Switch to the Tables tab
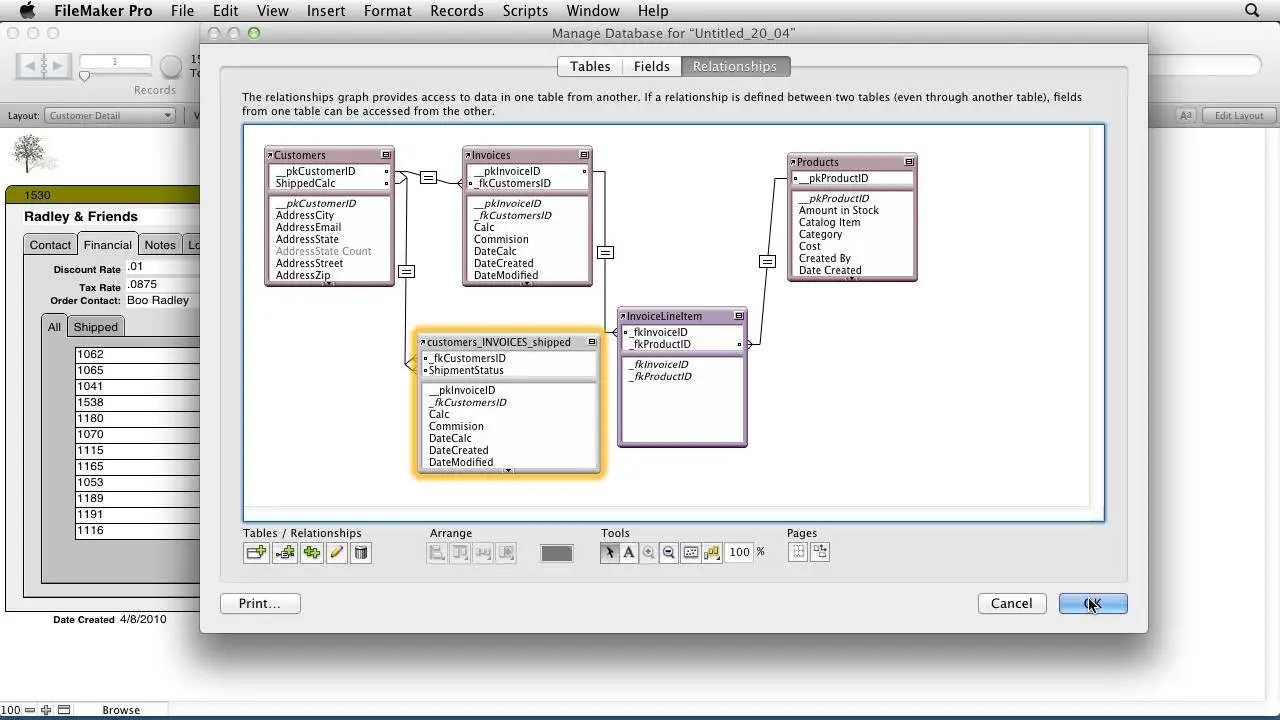Image resolution: width=1280 pixels, height=720 pixels. point(590,66)
